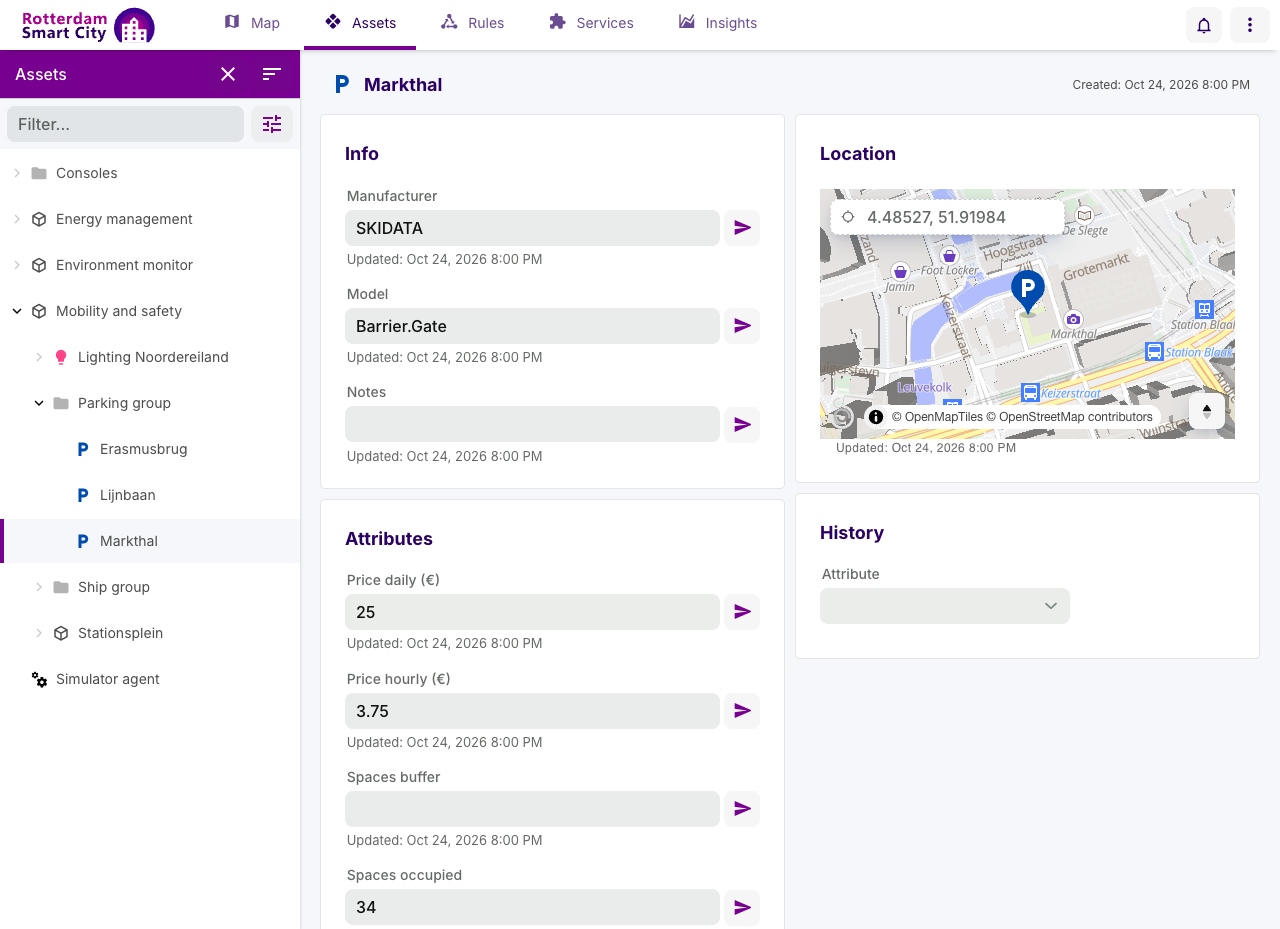Image resolution: width=1280 pixels, height=929 pixels.
Task: Open the notifications bell
Action: coord(1204,25)
